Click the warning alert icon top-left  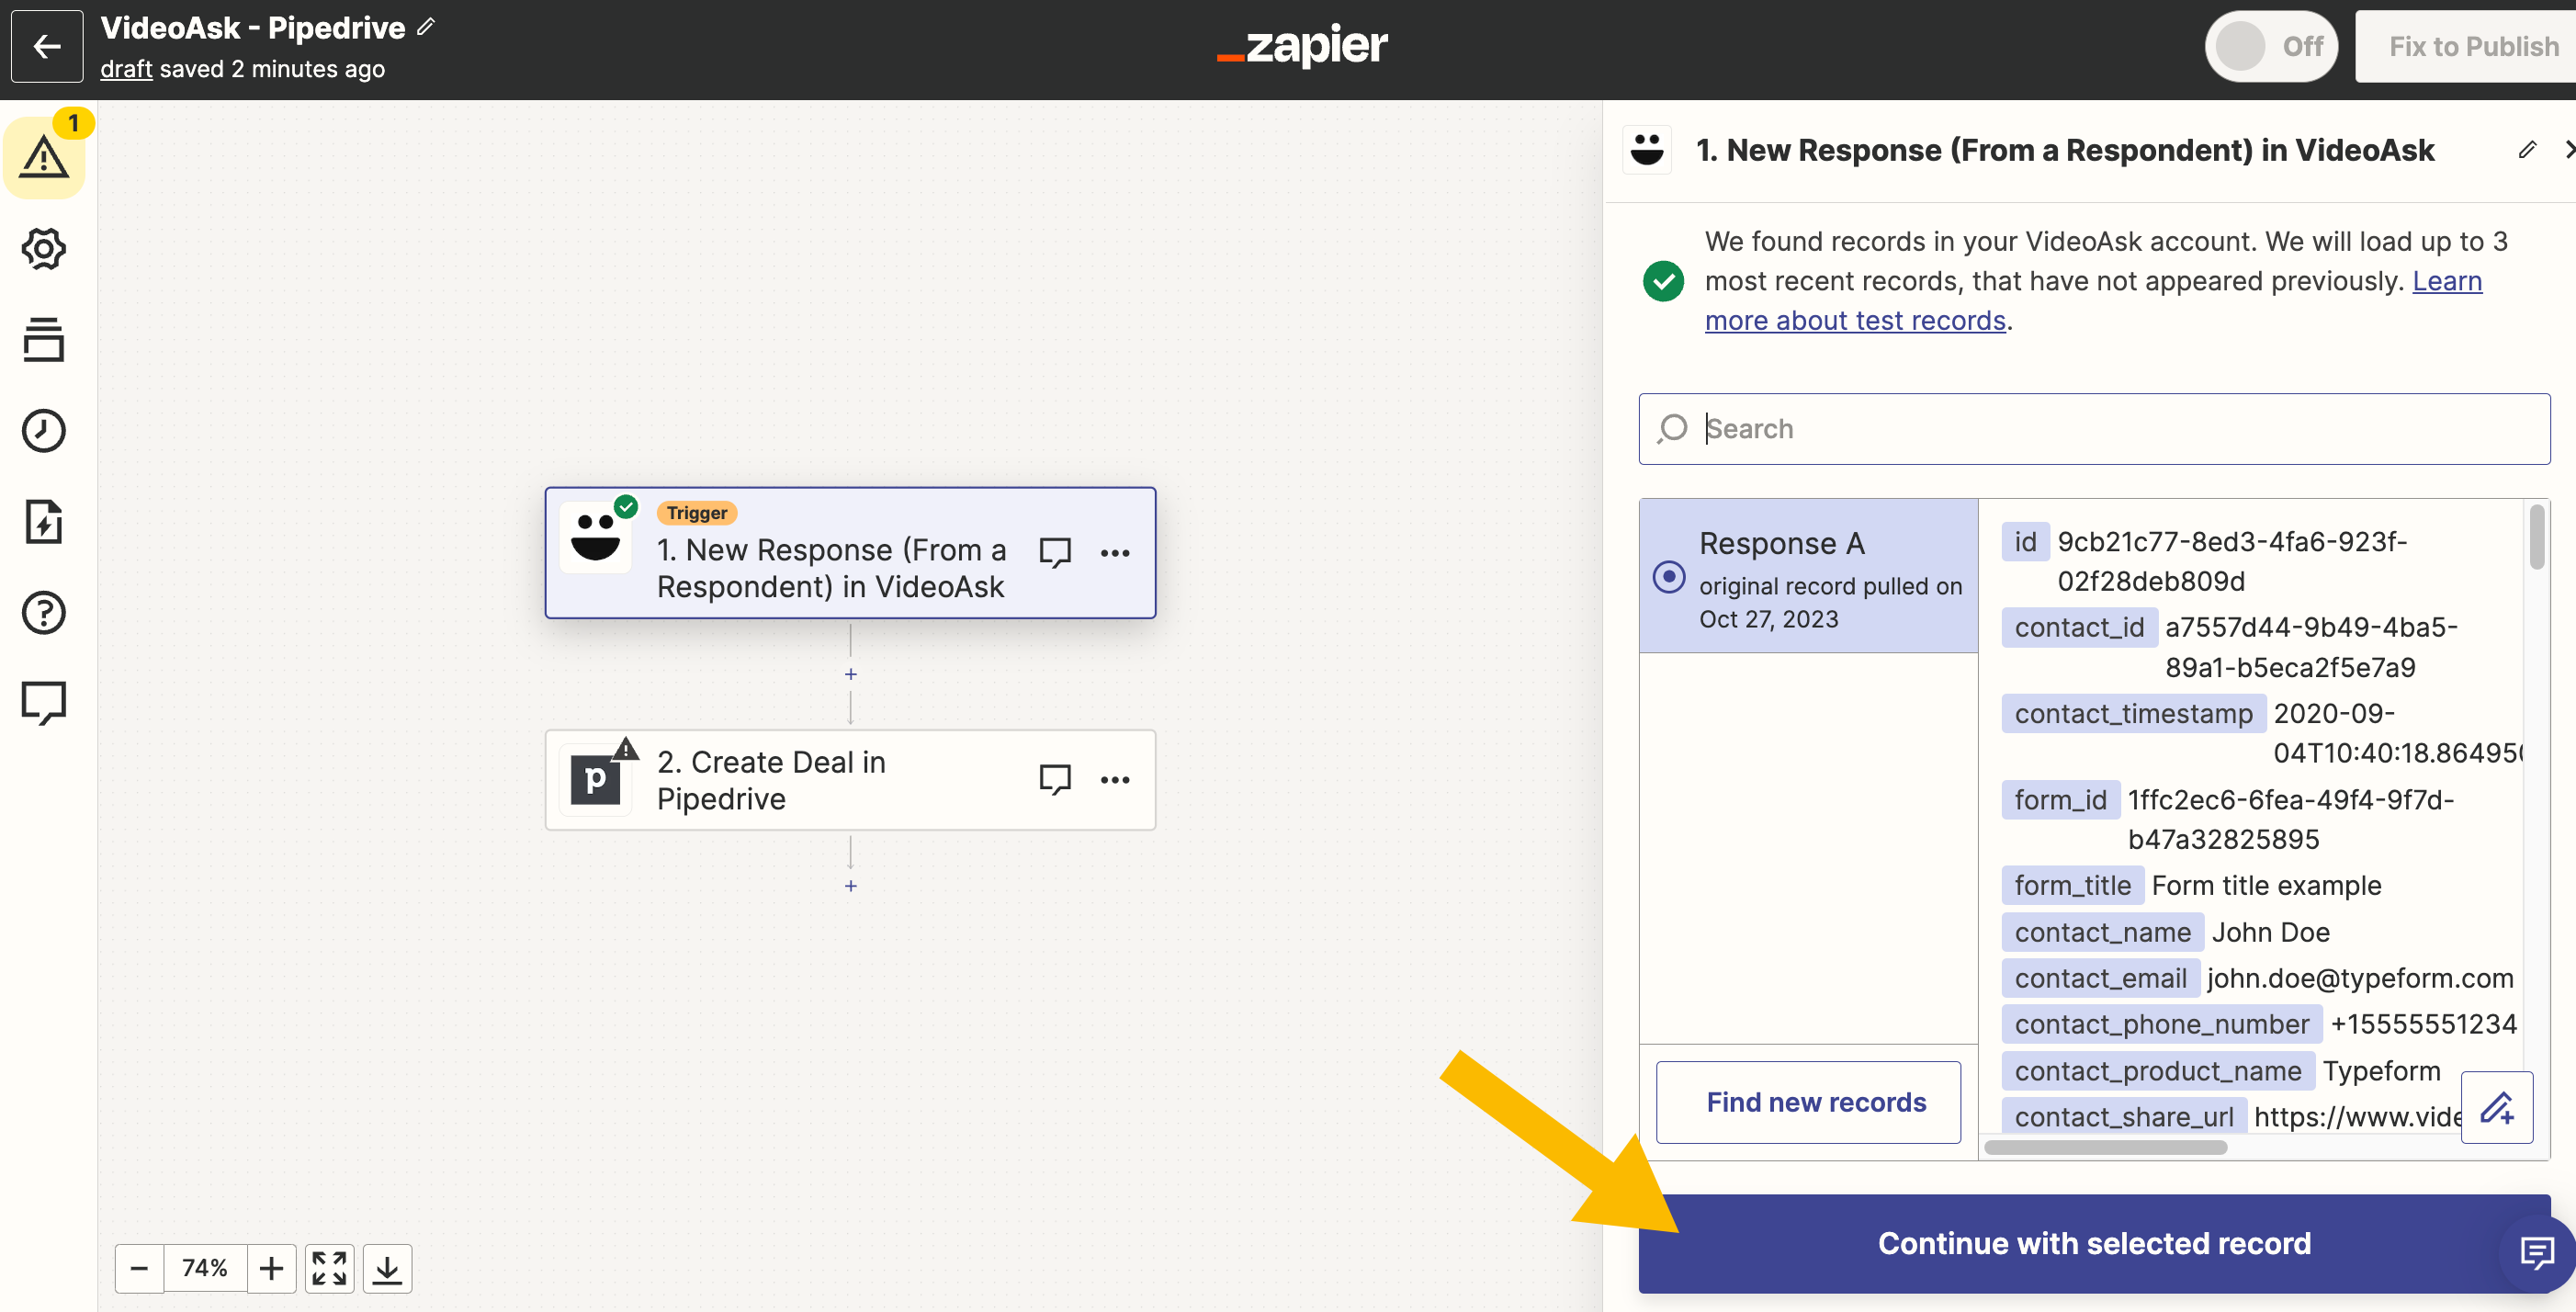point(45,155)
